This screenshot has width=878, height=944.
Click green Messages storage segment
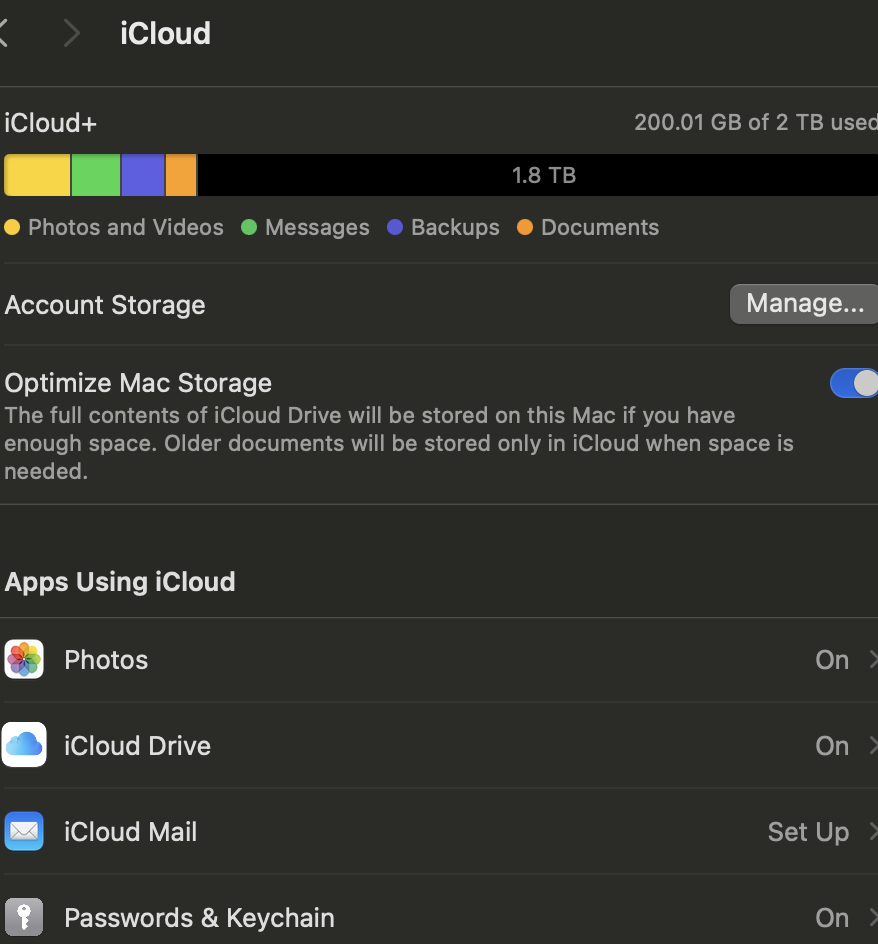[96, 175]
